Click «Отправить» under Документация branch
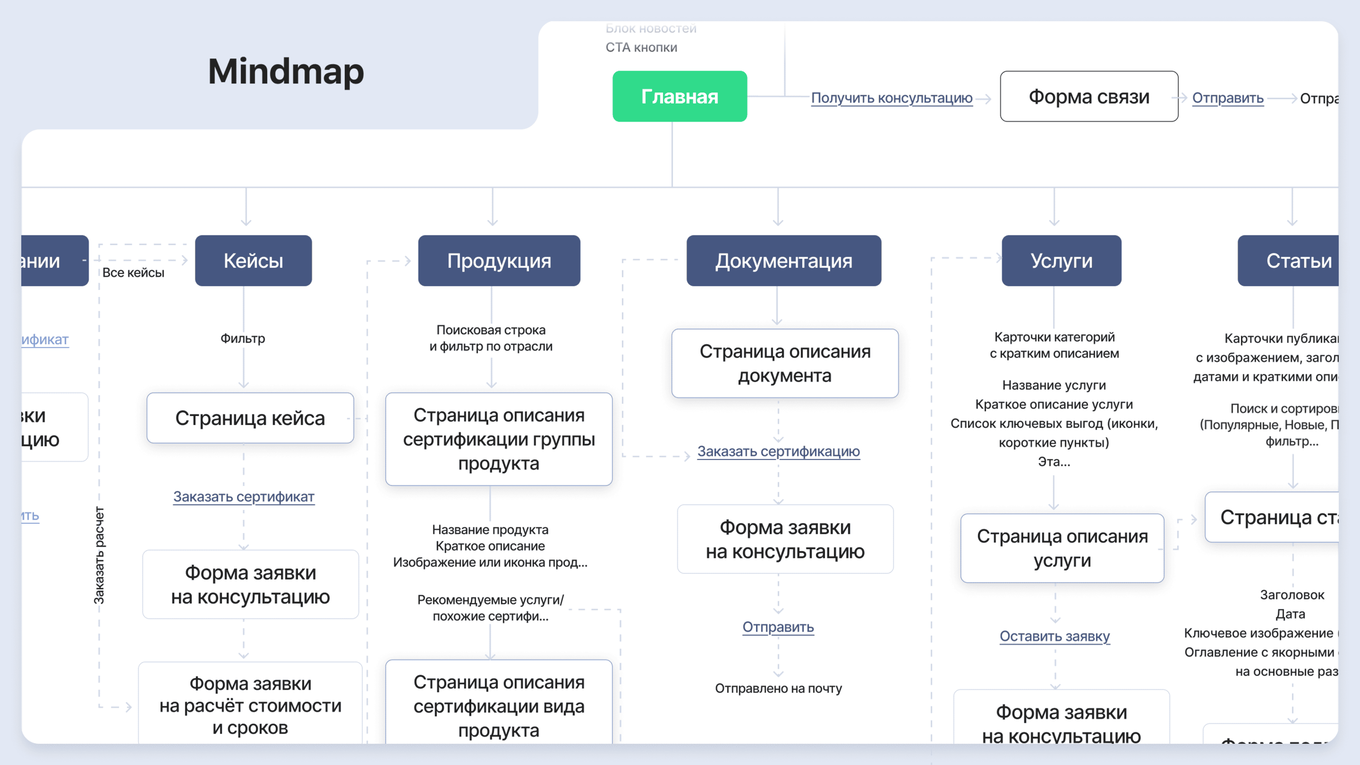1360x765 pixels. coord(779,626)
